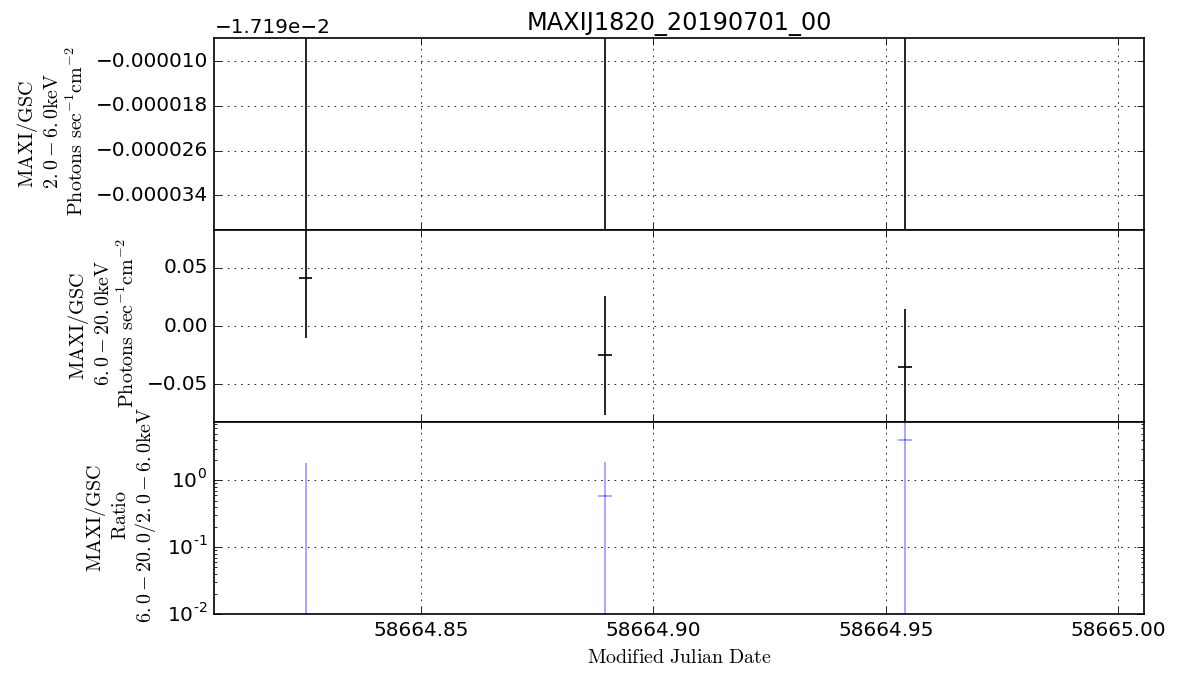Click the third 6–20 keV data point near −0.035

click(905, 367)
